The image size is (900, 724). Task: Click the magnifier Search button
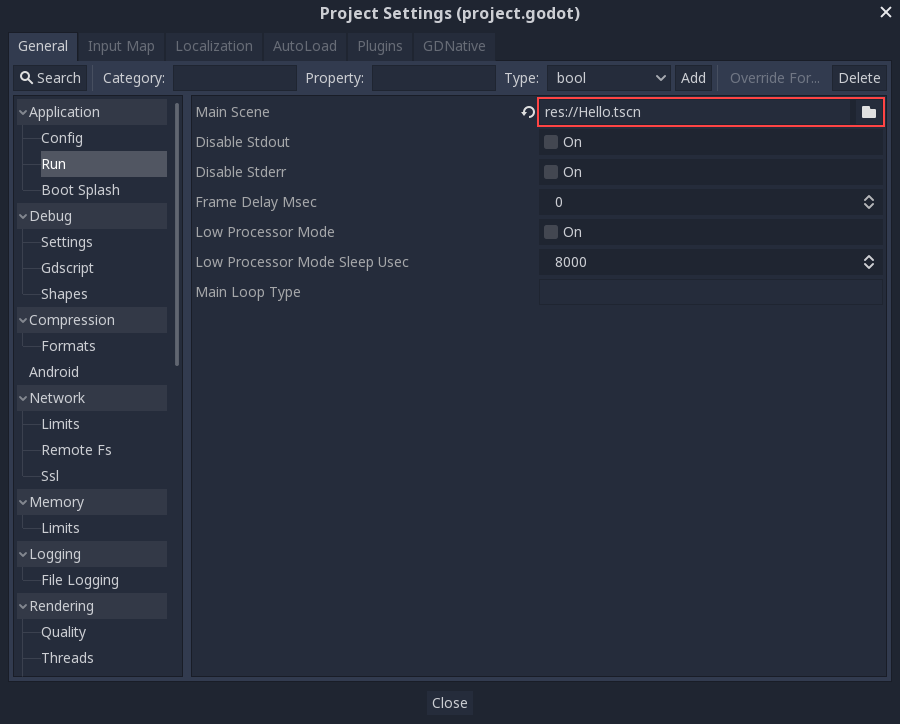click(51, 78)
